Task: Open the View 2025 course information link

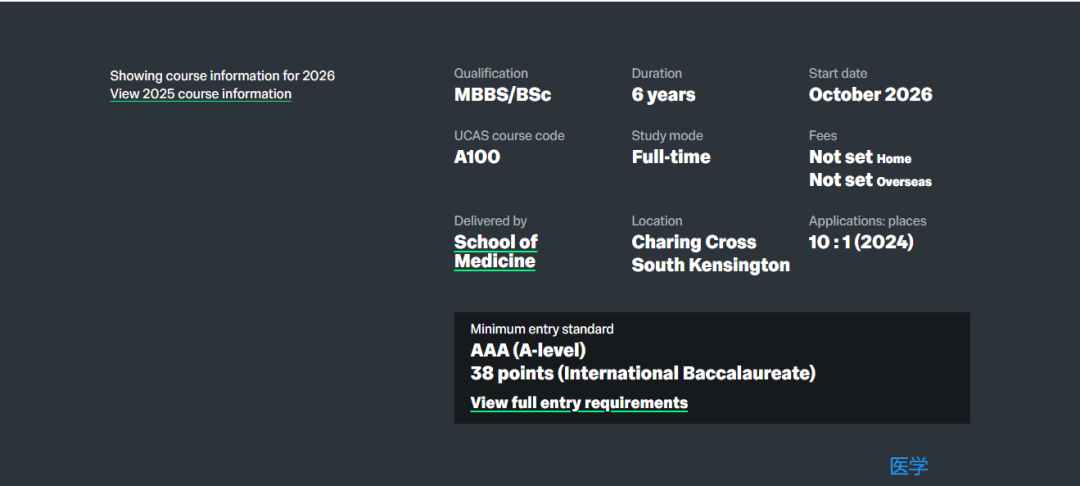Action: tap(200, 94)
